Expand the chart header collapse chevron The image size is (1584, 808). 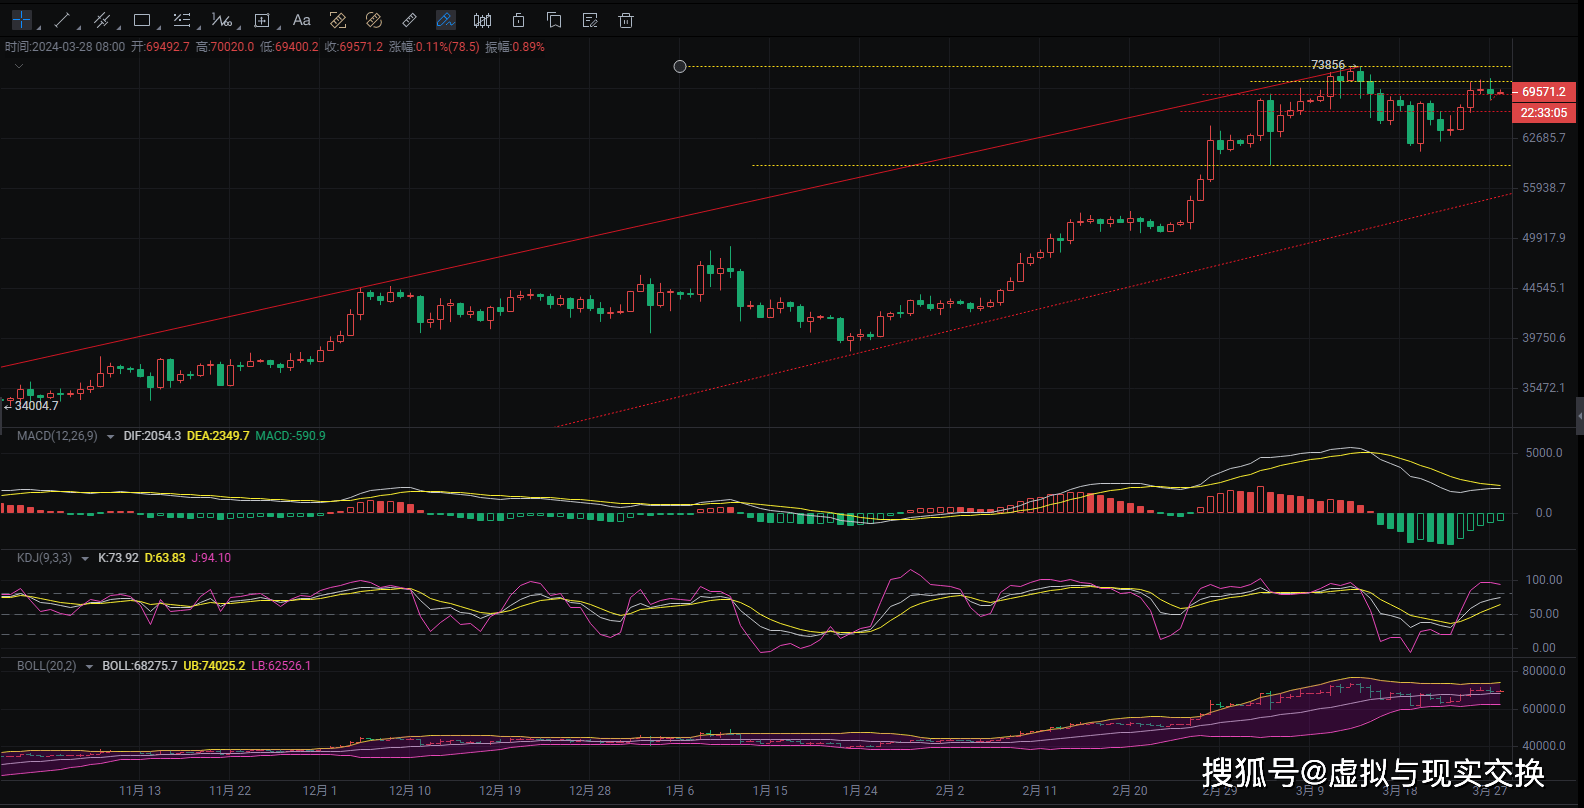(18, 66)
